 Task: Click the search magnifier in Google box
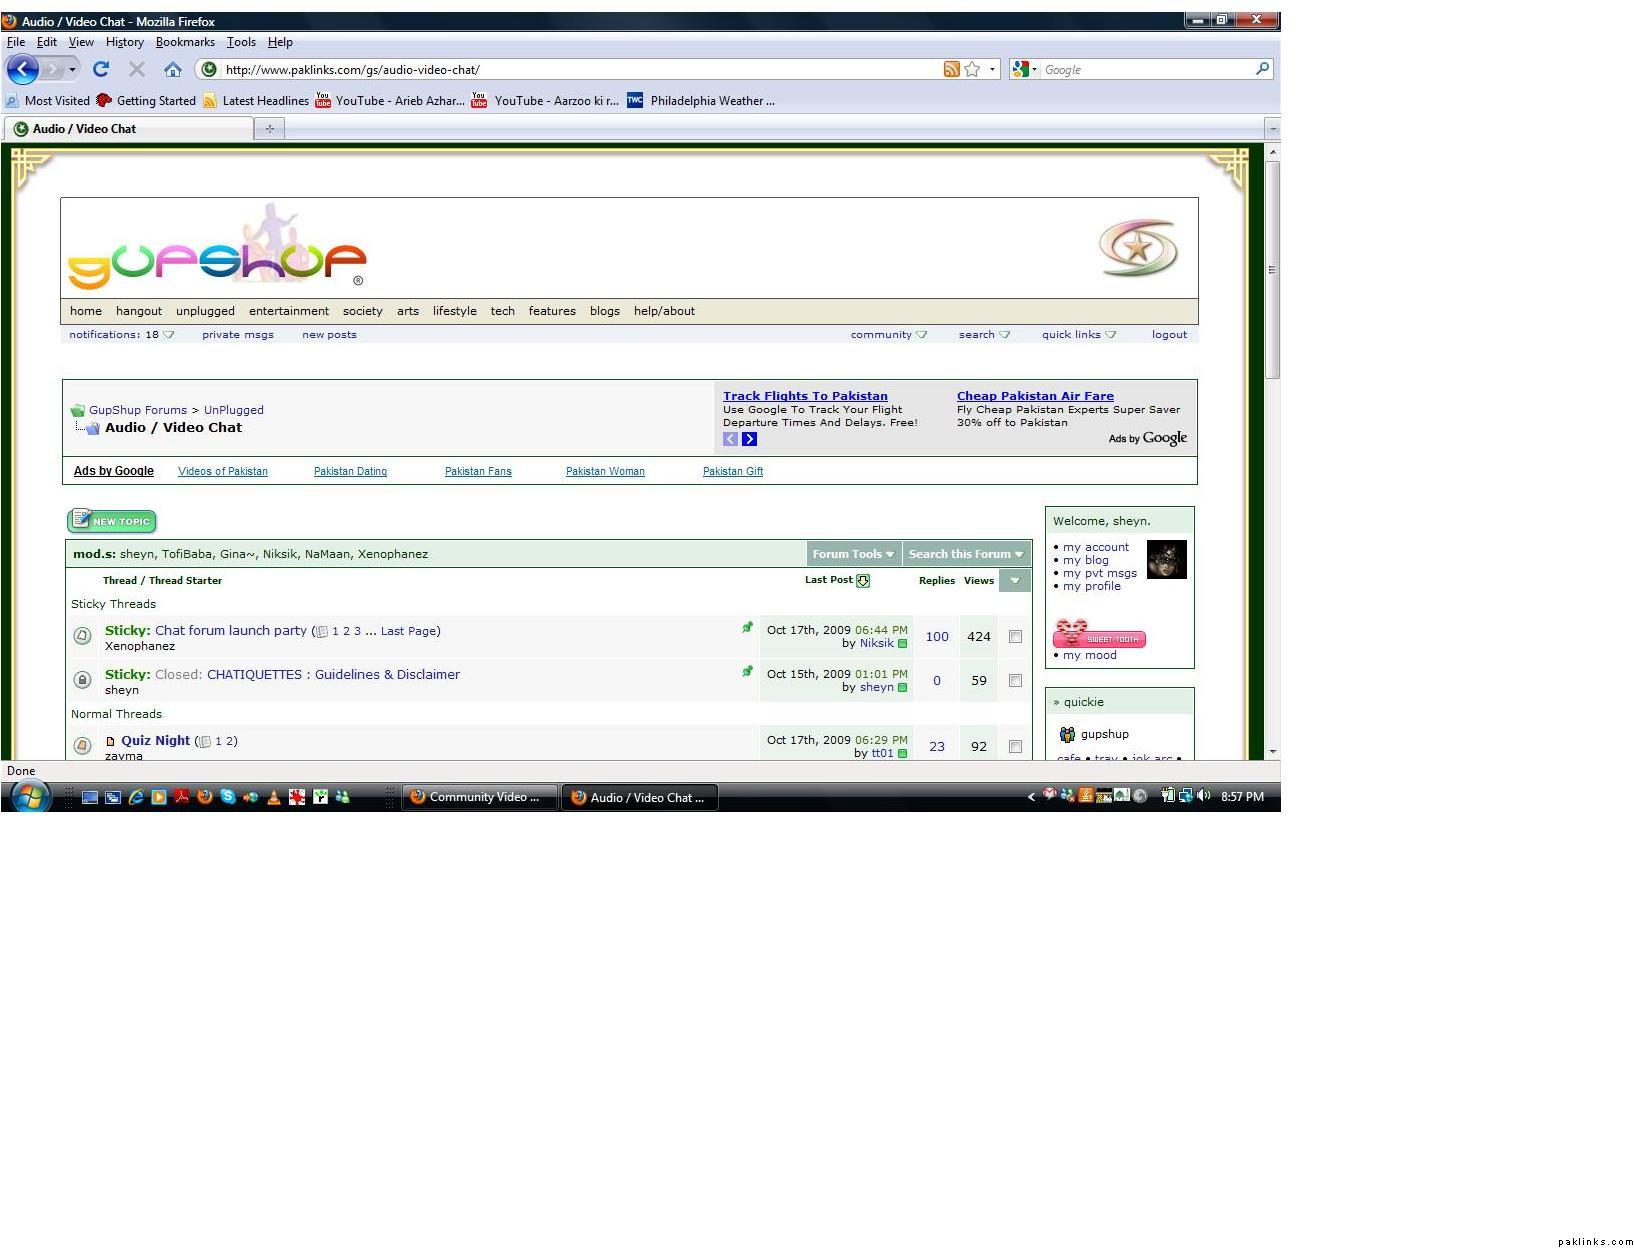pyautogui.click(x=1262, y=69)
